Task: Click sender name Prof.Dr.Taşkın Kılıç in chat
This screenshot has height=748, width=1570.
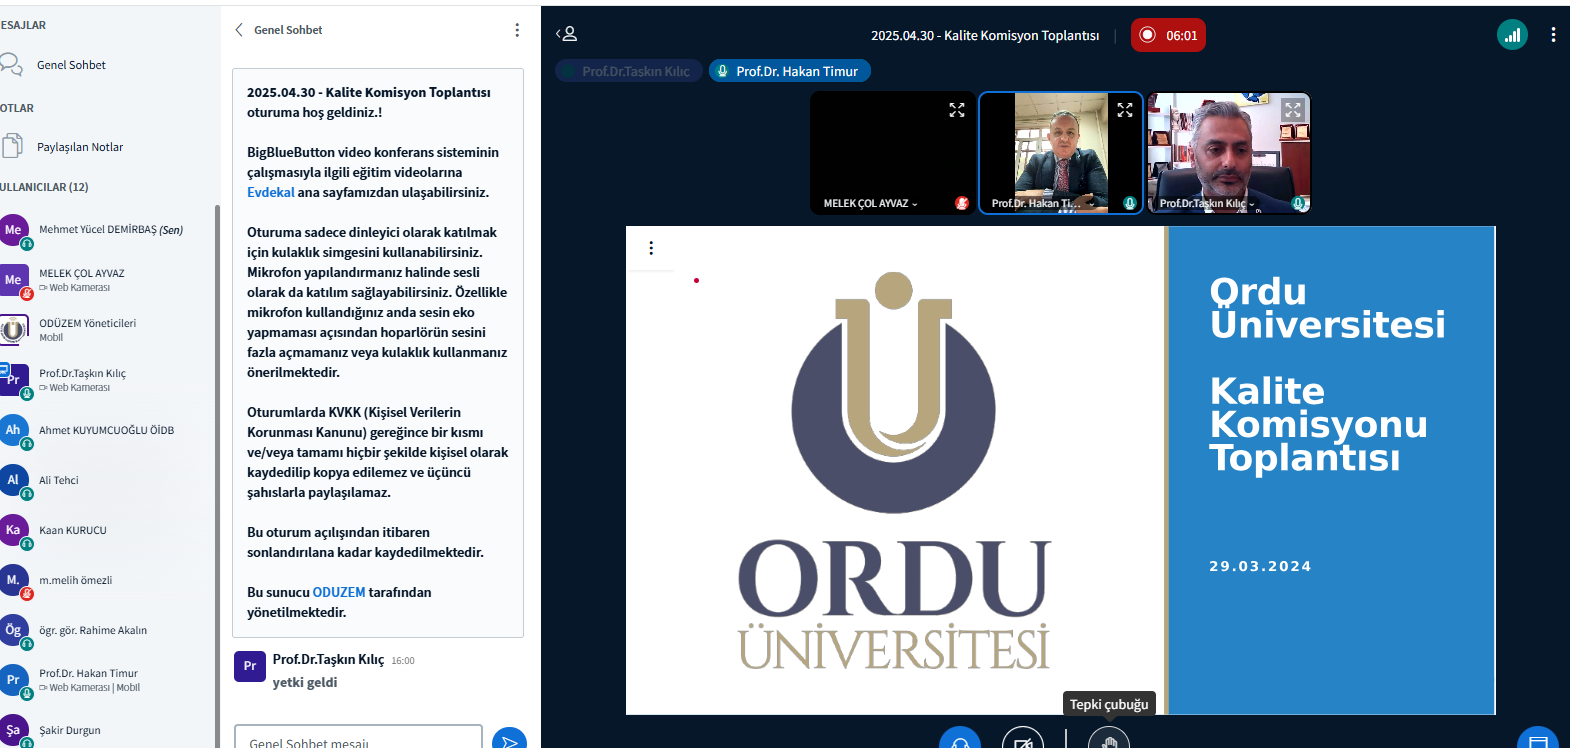Action: [x=328, y=659]
